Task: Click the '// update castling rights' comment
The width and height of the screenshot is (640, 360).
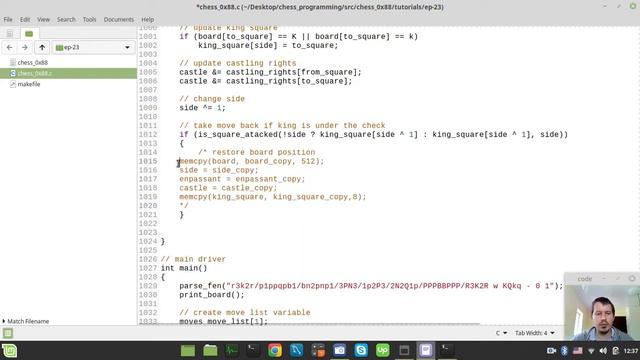Action: tap(238, 63)
